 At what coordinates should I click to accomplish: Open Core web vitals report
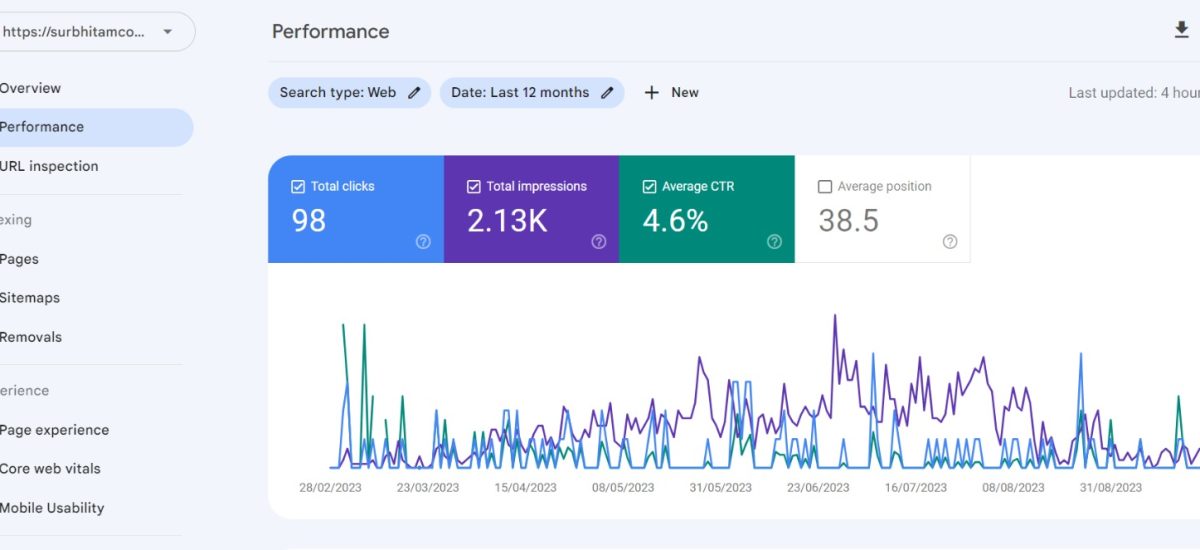(x=50, y=468)
